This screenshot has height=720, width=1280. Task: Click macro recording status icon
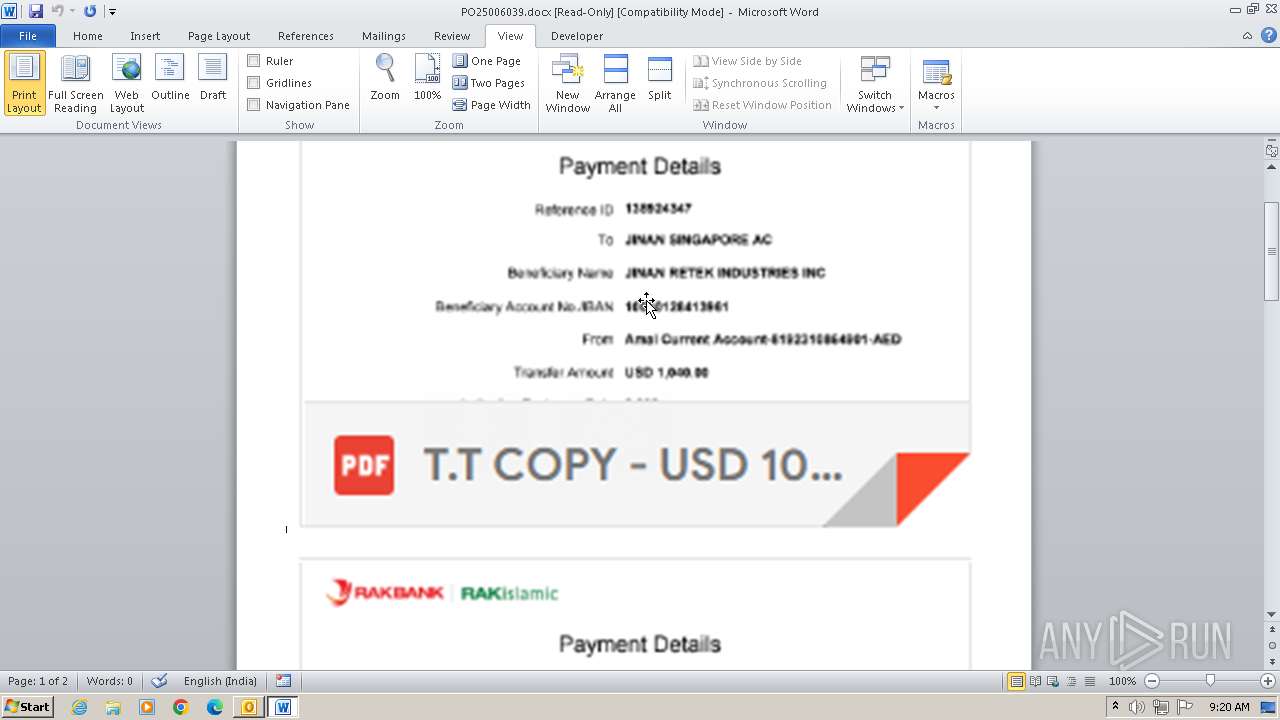click(x=284, y=681)
